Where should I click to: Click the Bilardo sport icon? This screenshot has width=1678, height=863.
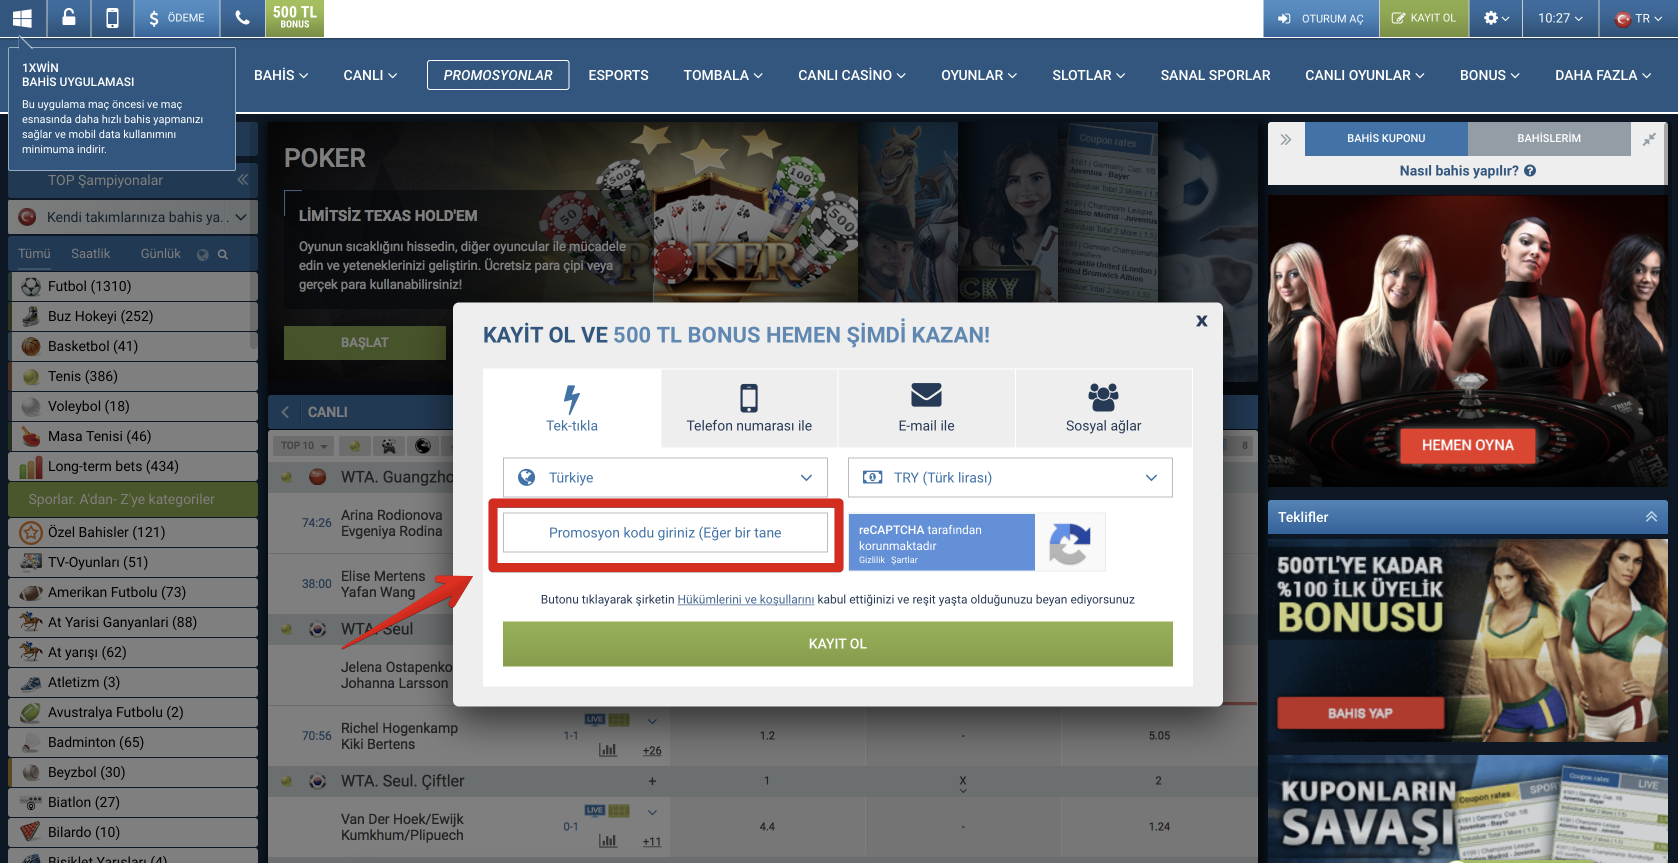coord(31,832)
